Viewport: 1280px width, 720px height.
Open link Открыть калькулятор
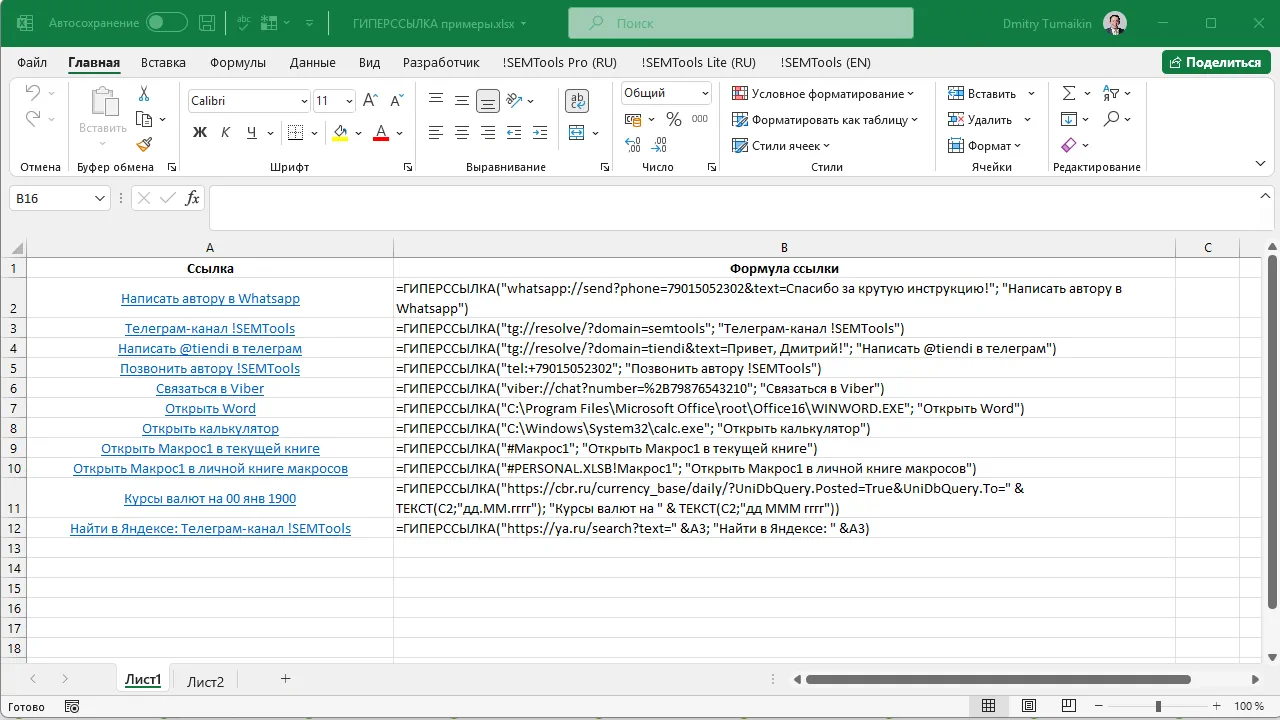click(x=210, y=428)
